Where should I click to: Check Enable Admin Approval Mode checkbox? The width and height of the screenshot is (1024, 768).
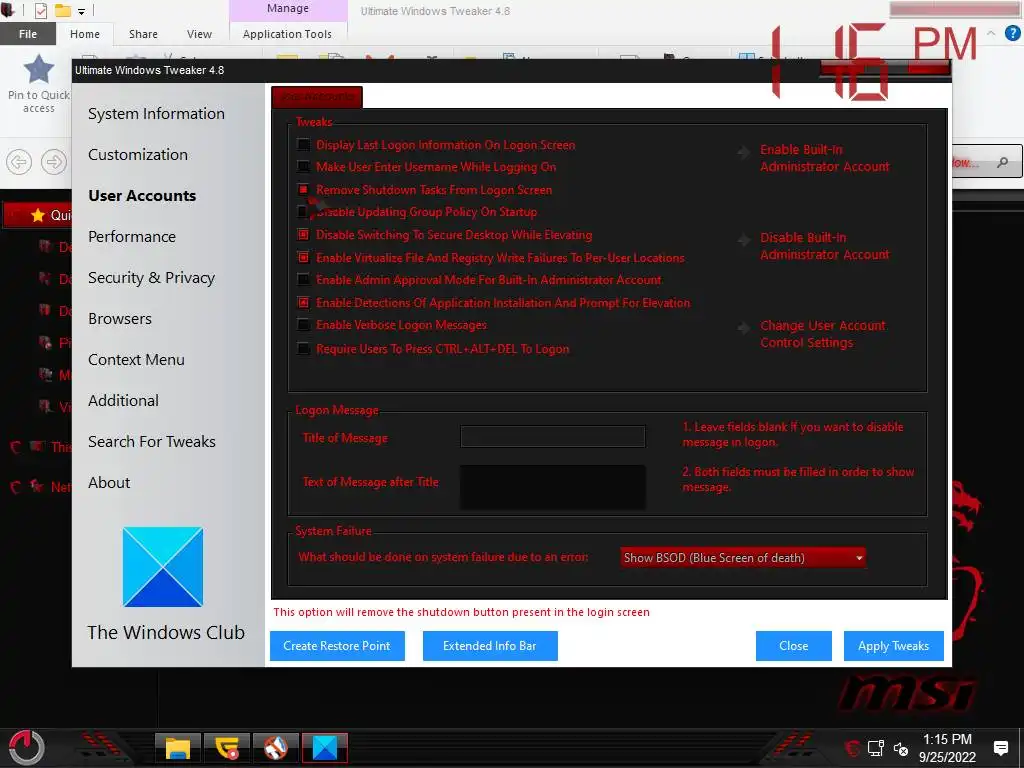pyautogui.click(x=303, y=280)
